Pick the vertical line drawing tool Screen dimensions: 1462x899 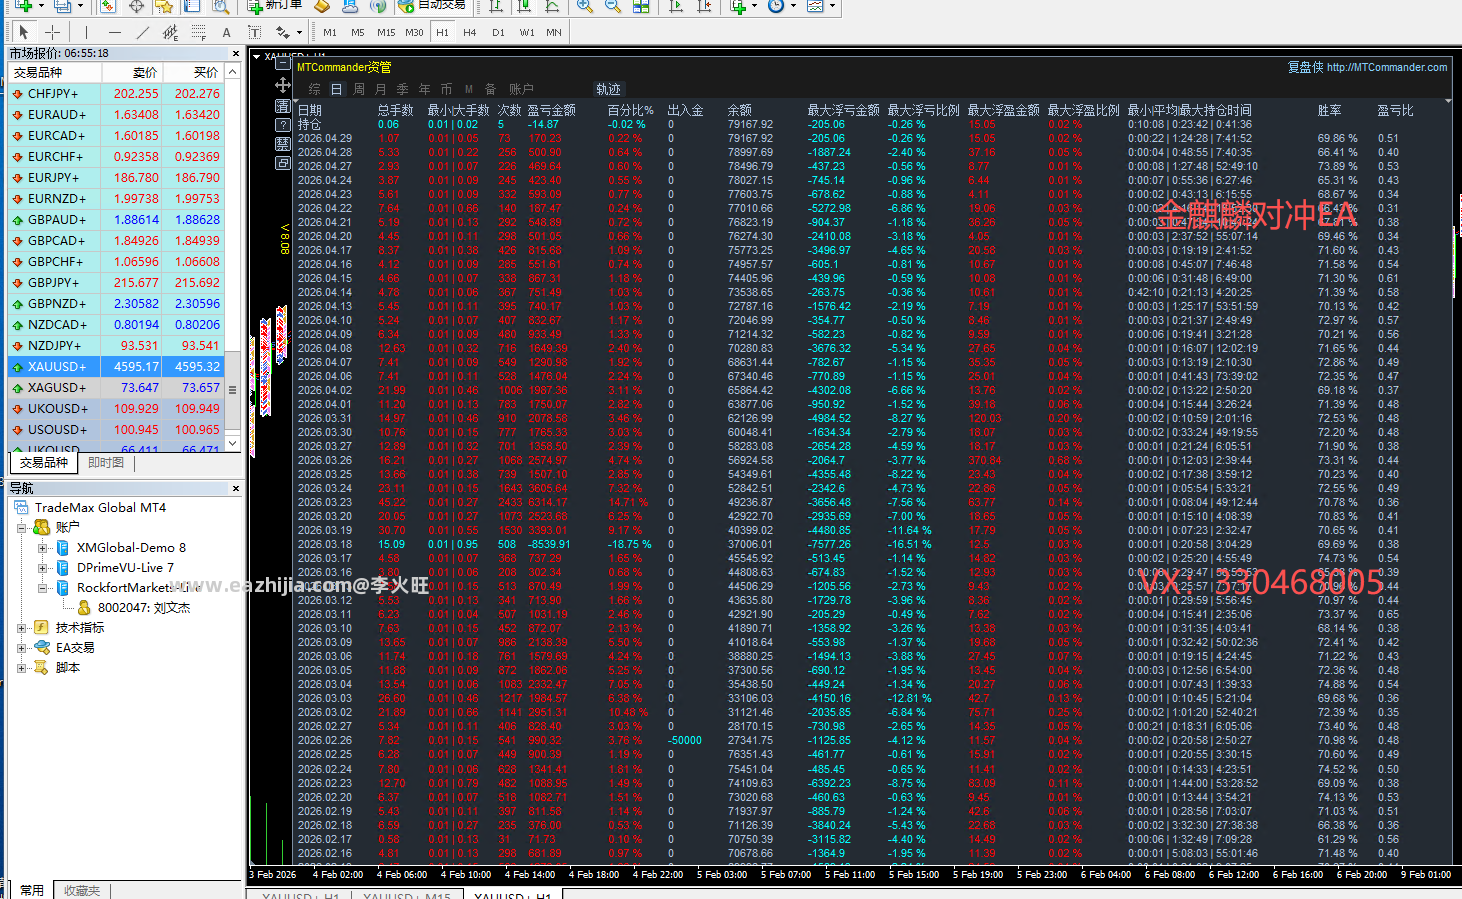pos(87,32)
